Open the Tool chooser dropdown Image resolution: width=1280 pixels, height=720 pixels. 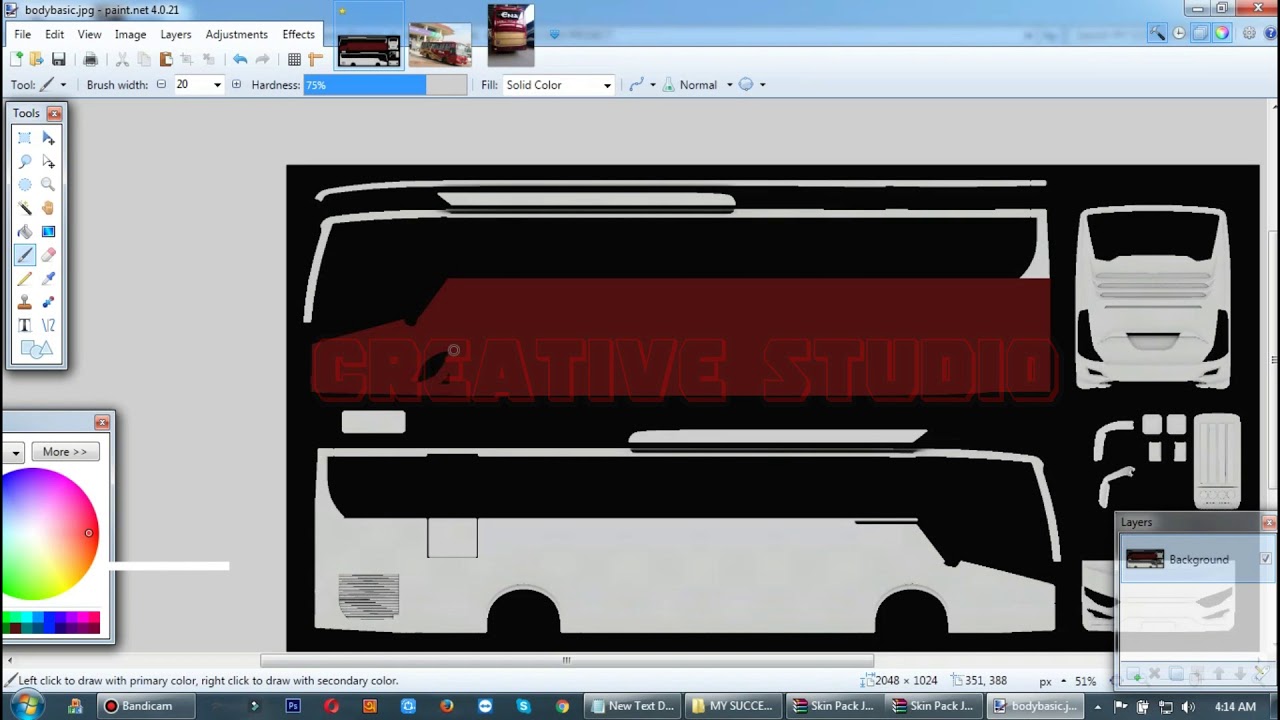pyautogui.click(x=63, y=85)
